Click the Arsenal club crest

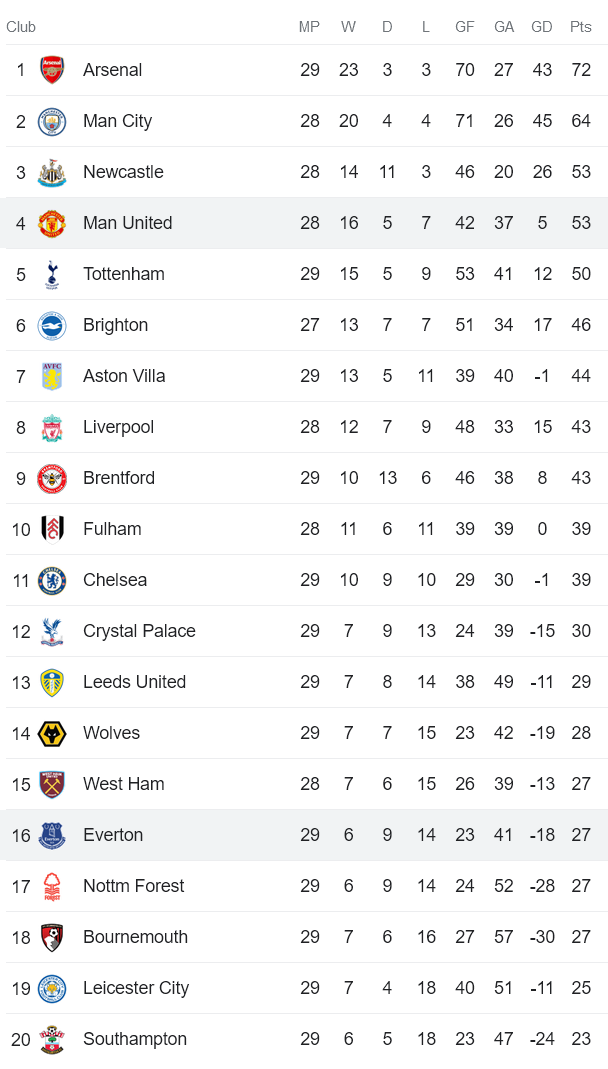point(52,70)
